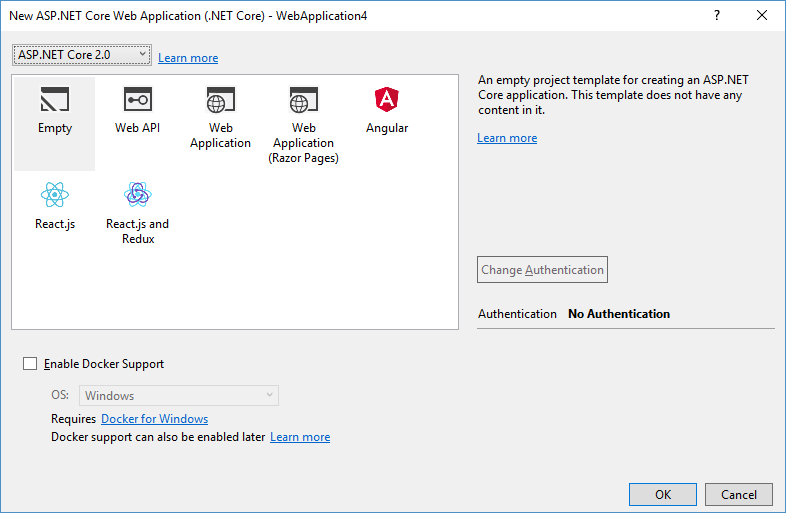The height and width of the screenshot is (513, 786).
Task: Pick the Web Application template icon
Action: point(221,99)
